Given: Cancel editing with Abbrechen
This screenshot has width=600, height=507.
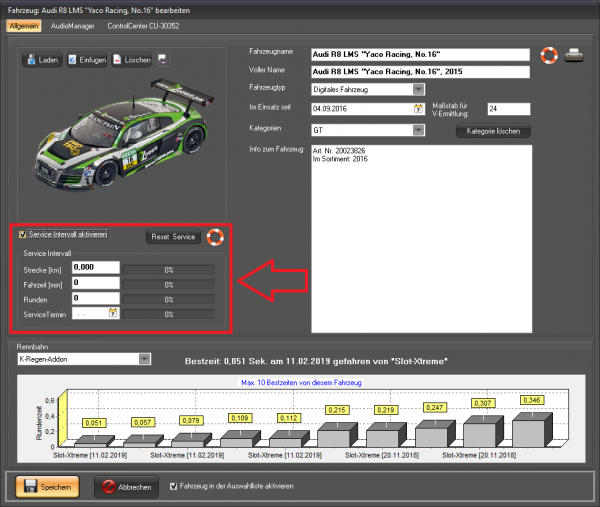Looking at the screenshot, I should point(127,487).
